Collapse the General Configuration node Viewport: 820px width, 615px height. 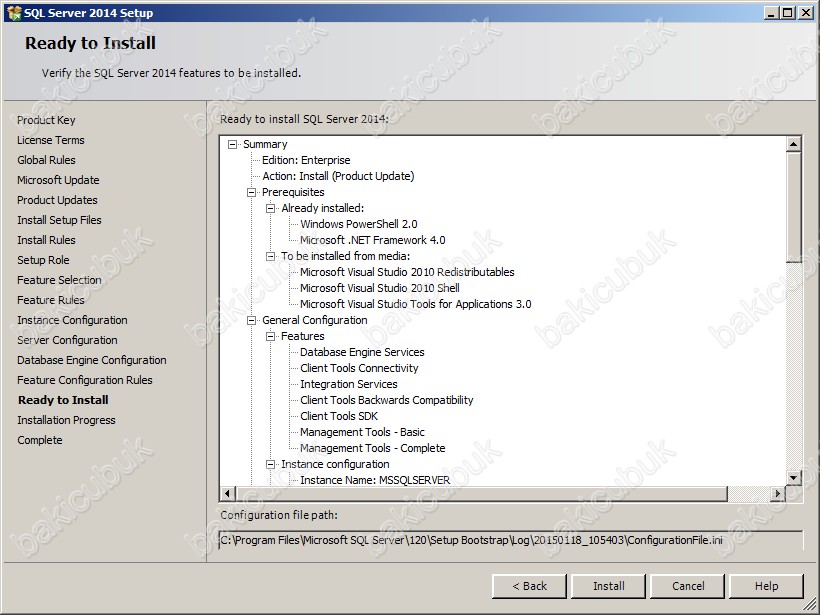(252, 320)
